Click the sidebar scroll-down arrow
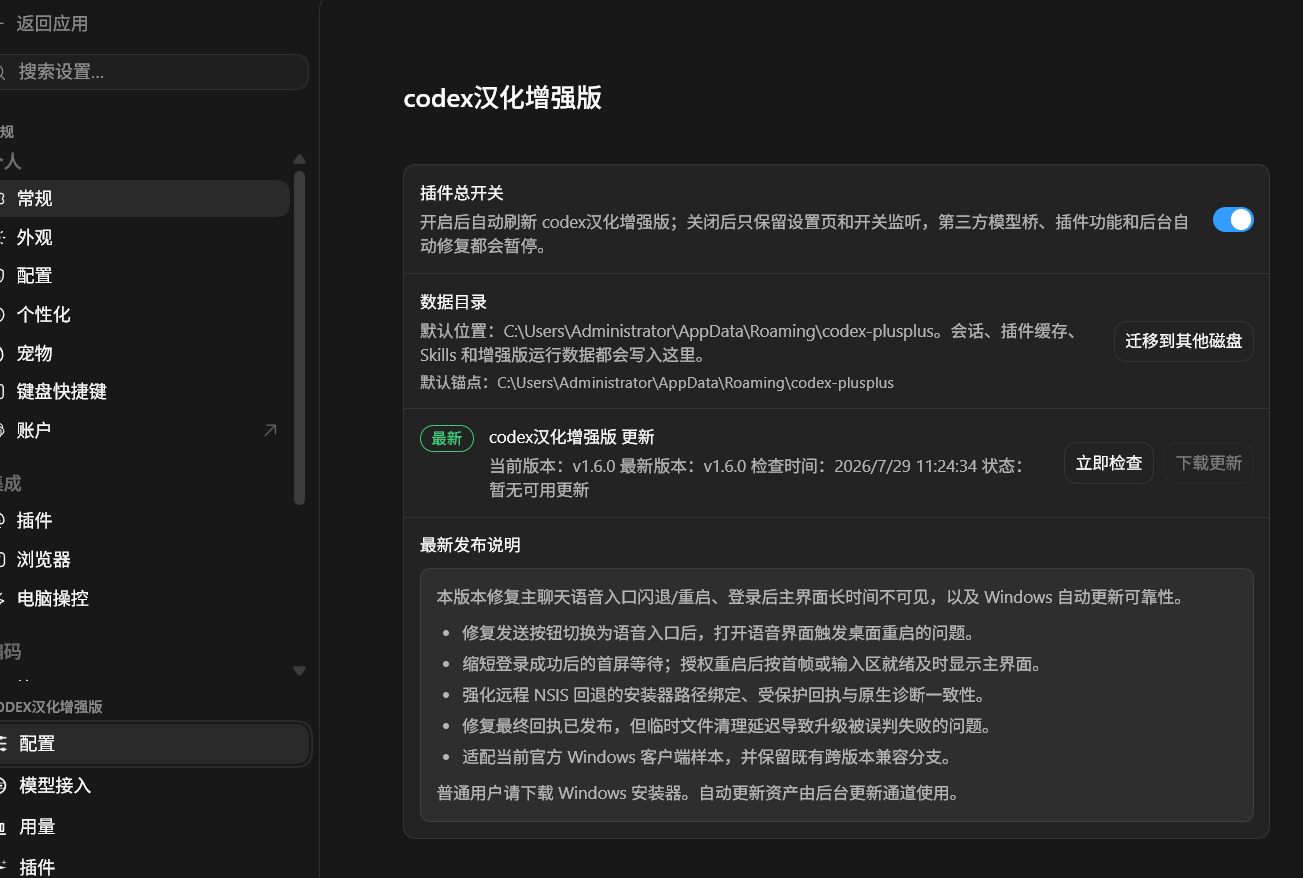The height and width of the screenshot is (878, 1303). pyautogui.click(x=299, y=670)
